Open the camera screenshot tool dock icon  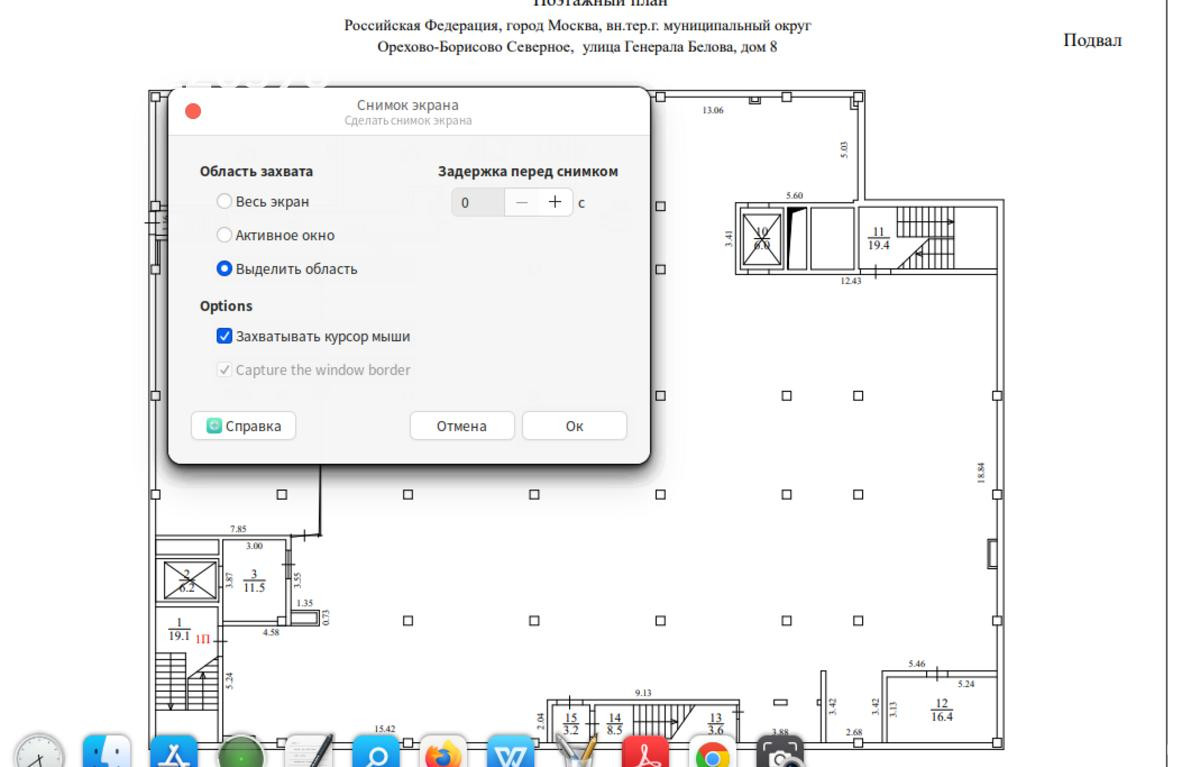780,752
